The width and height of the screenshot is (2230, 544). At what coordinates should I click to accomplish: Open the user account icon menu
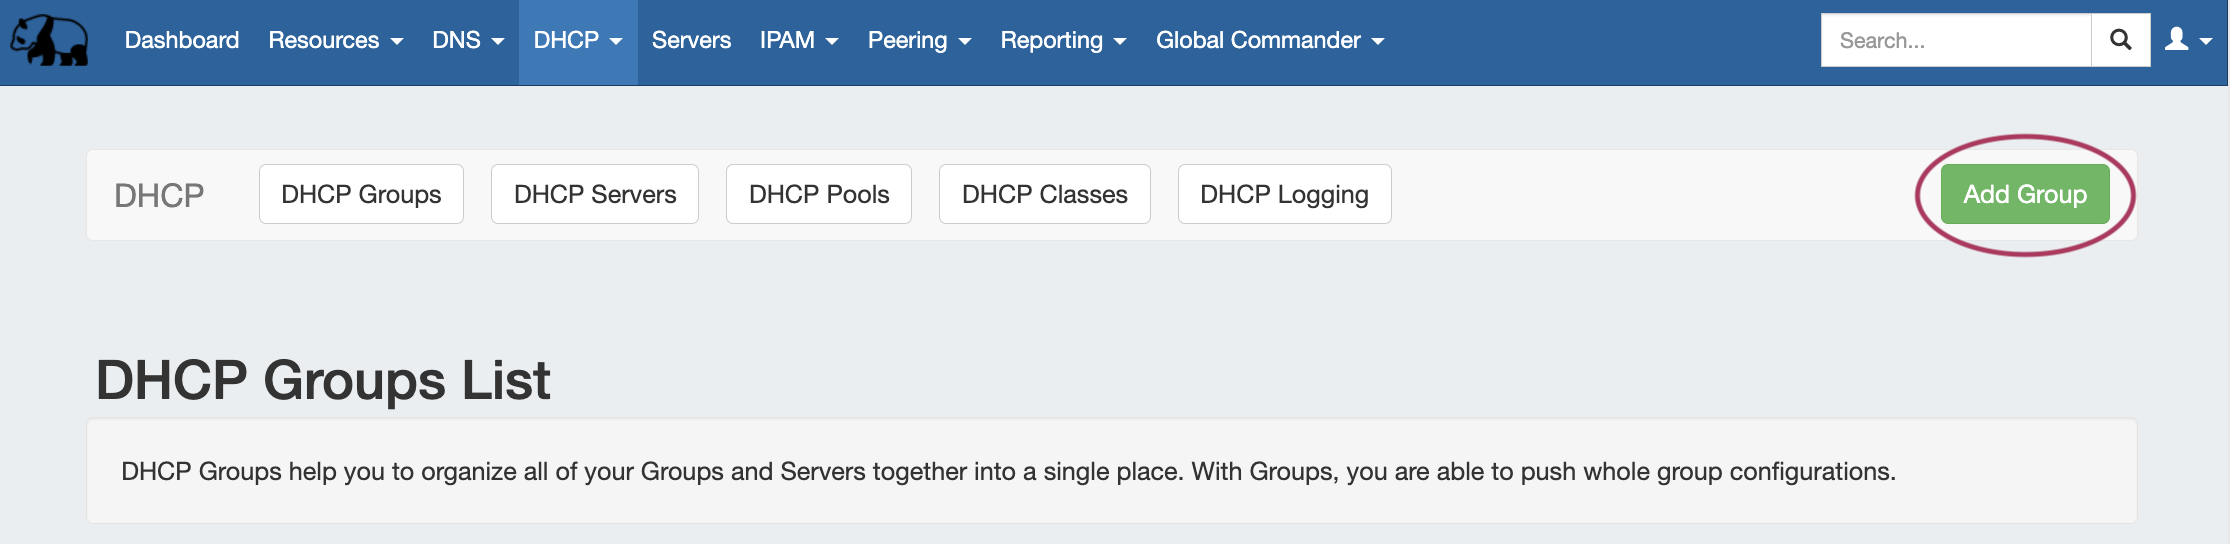pos(2188,40)
